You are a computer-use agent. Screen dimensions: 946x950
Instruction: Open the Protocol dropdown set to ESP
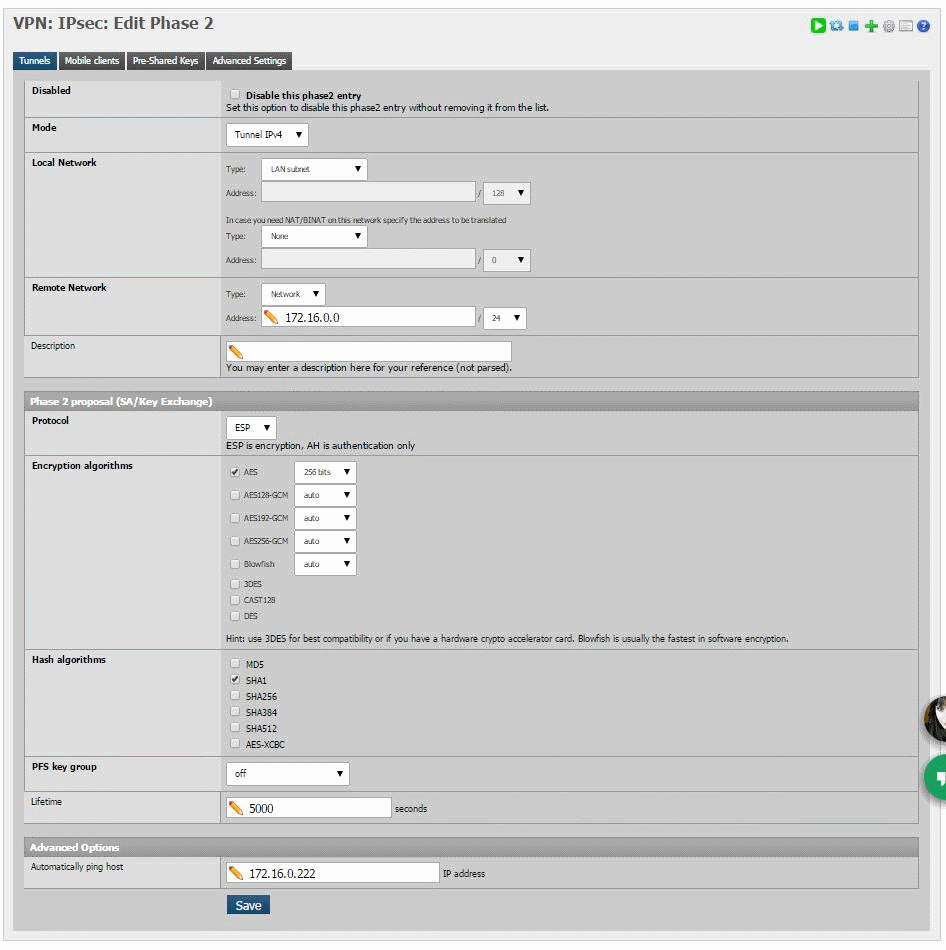(x=251, y=428)
